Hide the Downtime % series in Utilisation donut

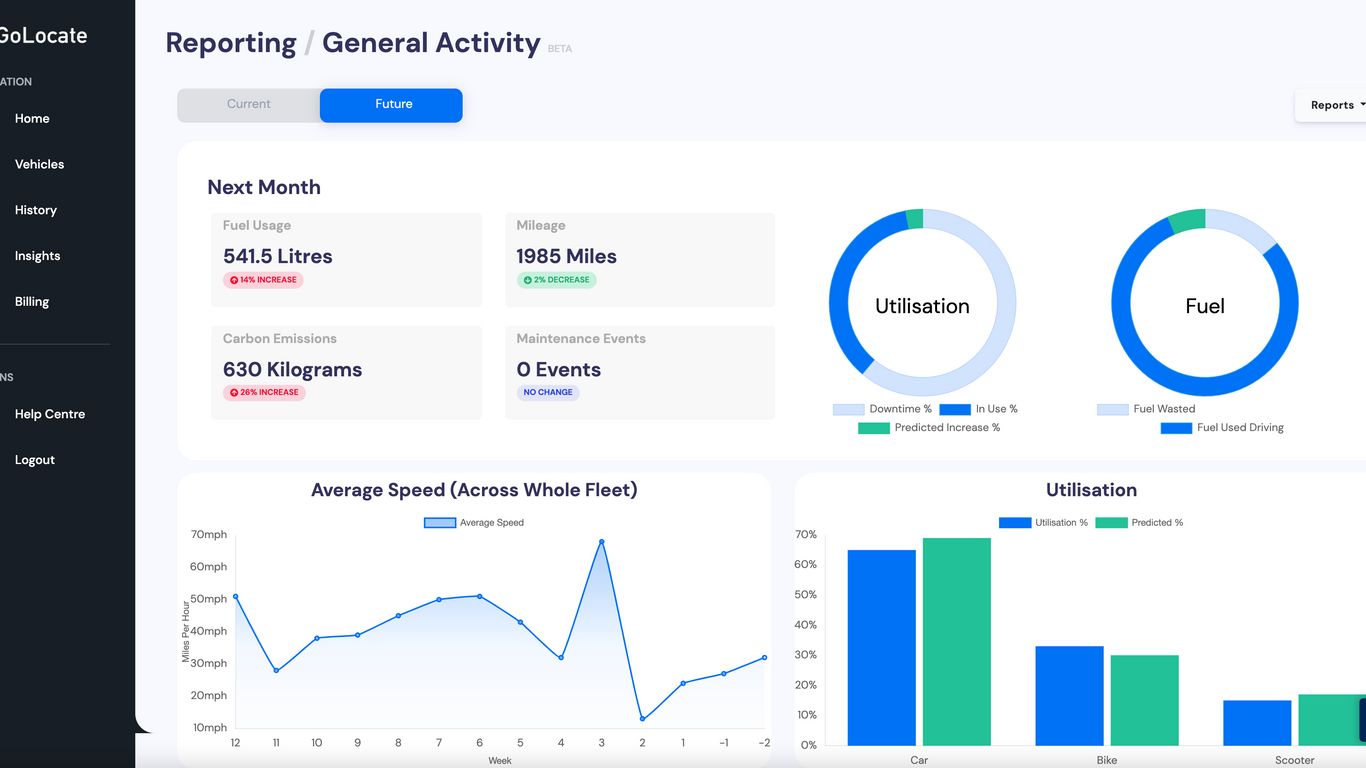pyautogui.click(x=848, y=409)
